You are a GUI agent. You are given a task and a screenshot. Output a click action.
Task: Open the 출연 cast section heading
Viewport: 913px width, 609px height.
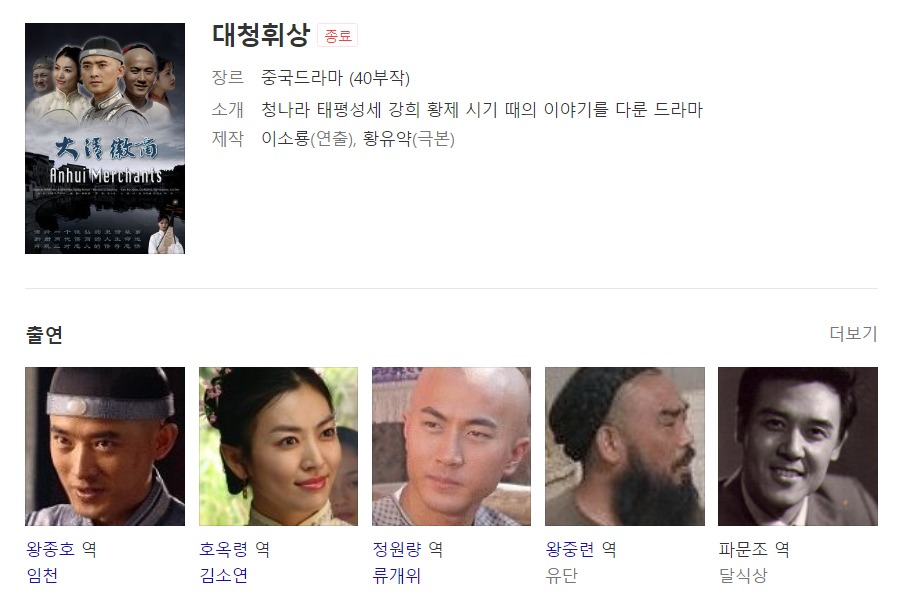[x=44, y=335]
